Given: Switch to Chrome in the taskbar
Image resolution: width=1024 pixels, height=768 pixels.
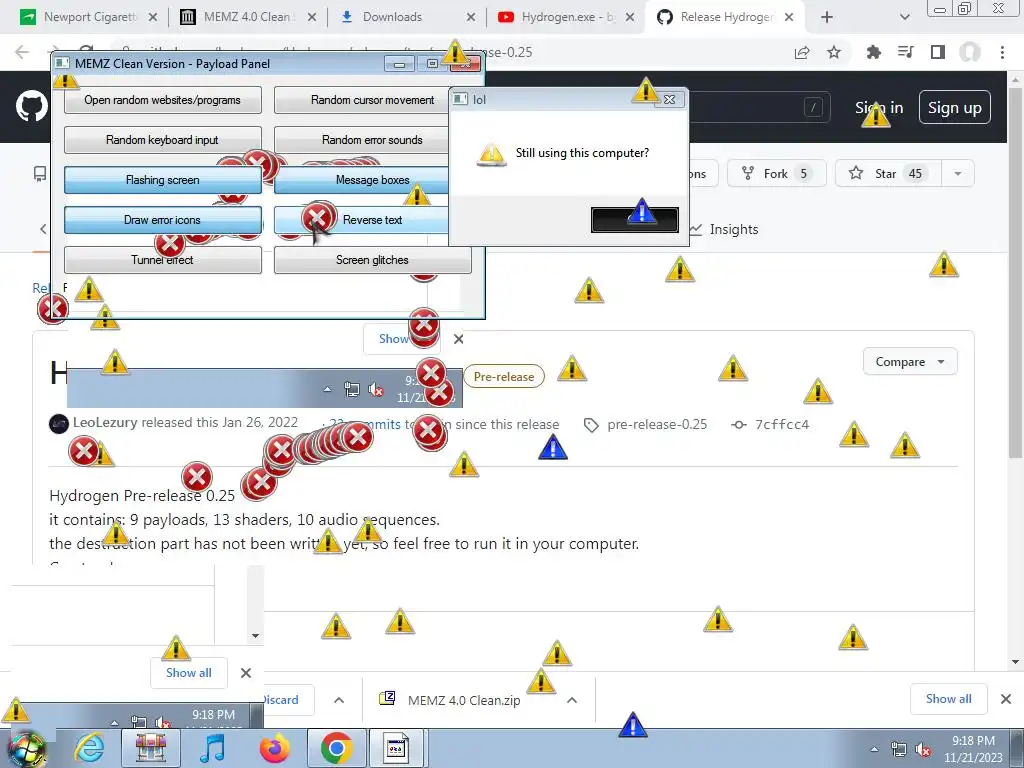Looking at the screenshot, I should [x=336, y=748].
